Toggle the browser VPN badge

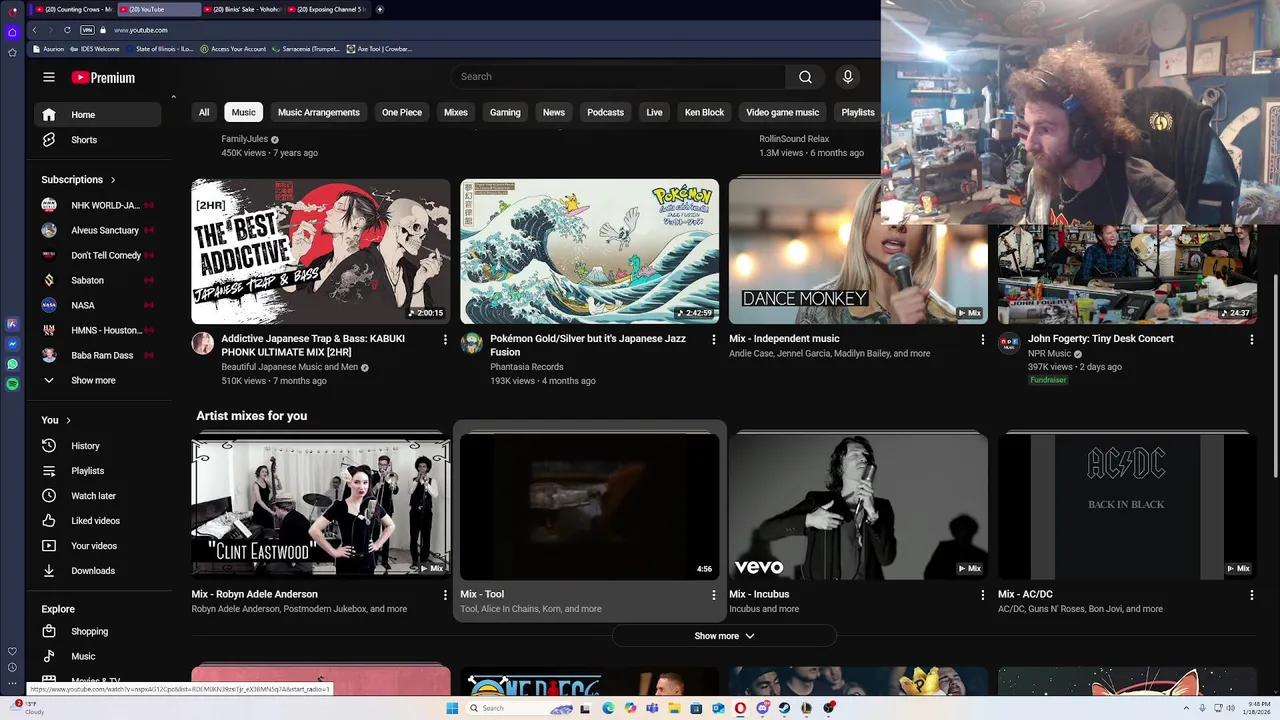coord(87,30)
